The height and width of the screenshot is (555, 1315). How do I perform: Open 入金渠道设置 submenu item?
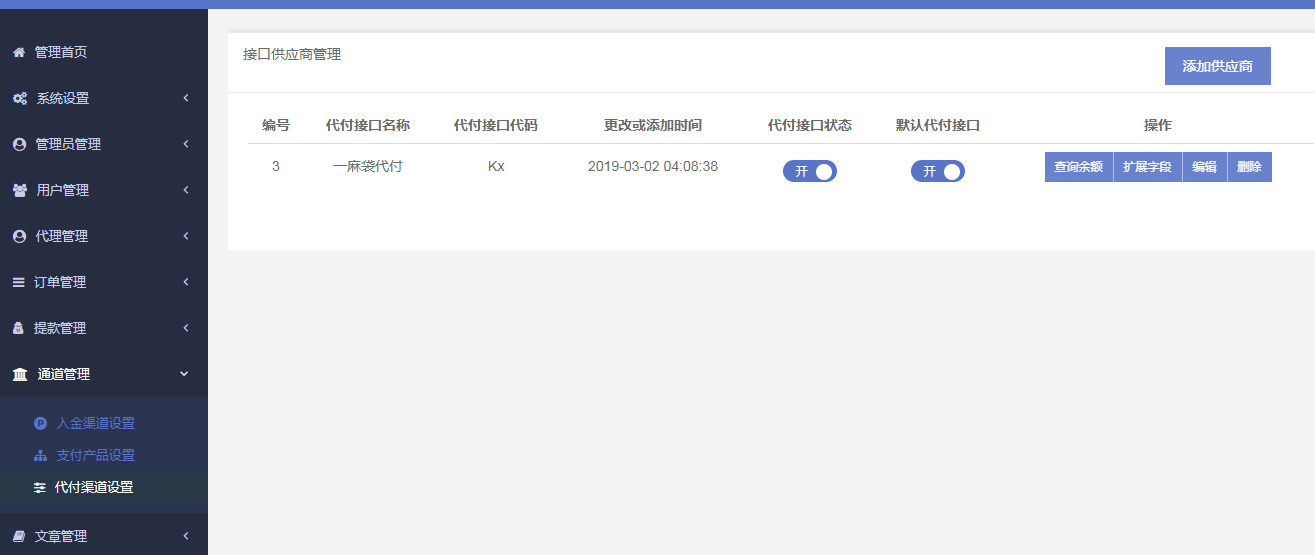pyautogui.click(x=95, y=423)
